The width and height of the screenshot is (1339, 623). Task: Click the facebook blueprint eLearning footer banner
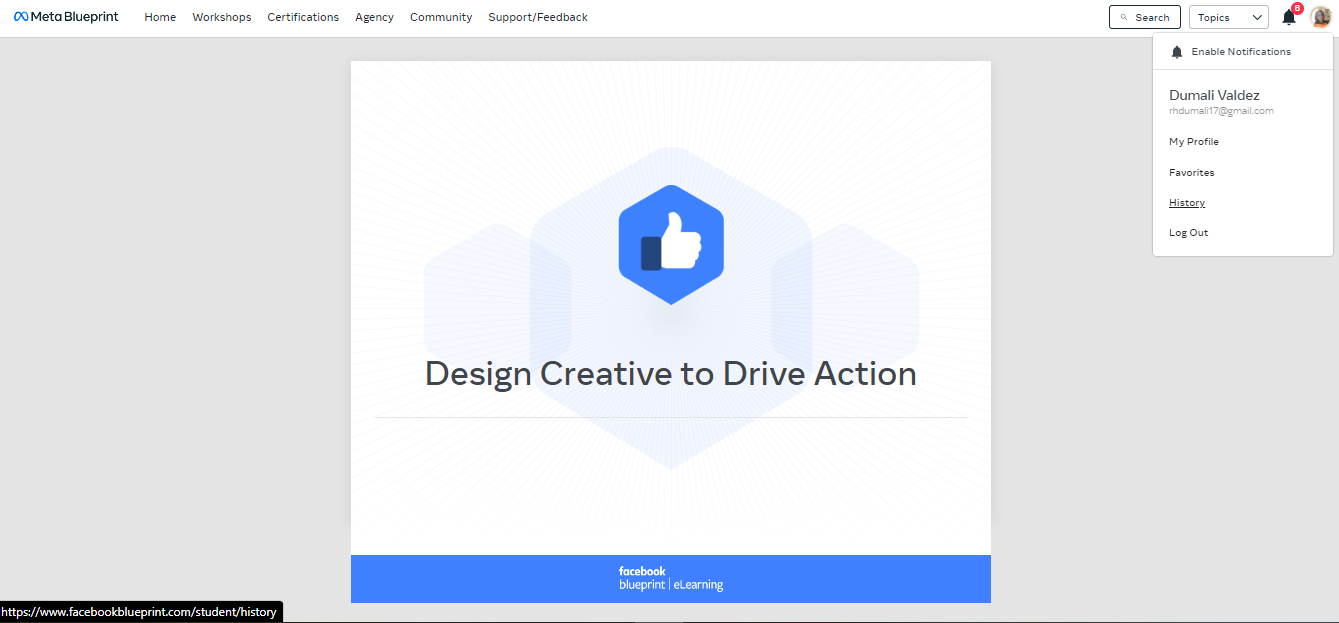click(671, 579)
